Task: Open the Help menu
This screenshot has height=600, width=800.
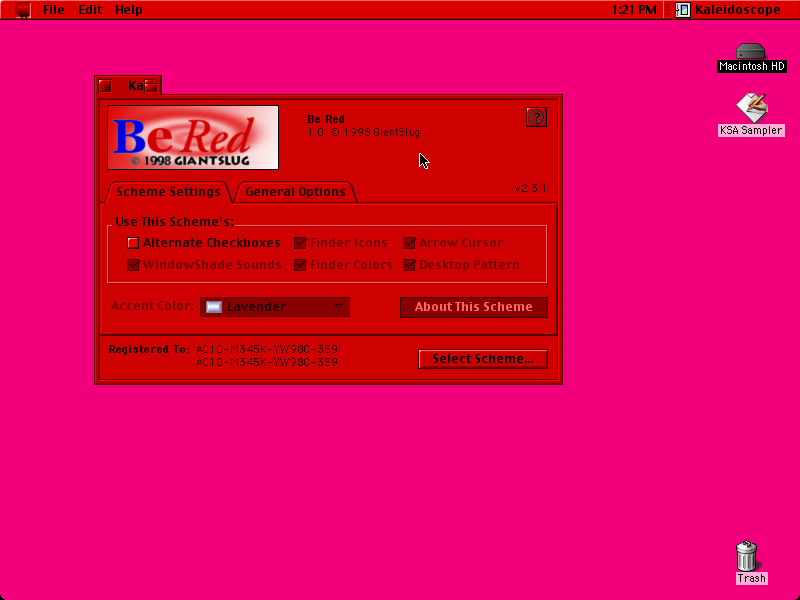Action: [129, 10]
